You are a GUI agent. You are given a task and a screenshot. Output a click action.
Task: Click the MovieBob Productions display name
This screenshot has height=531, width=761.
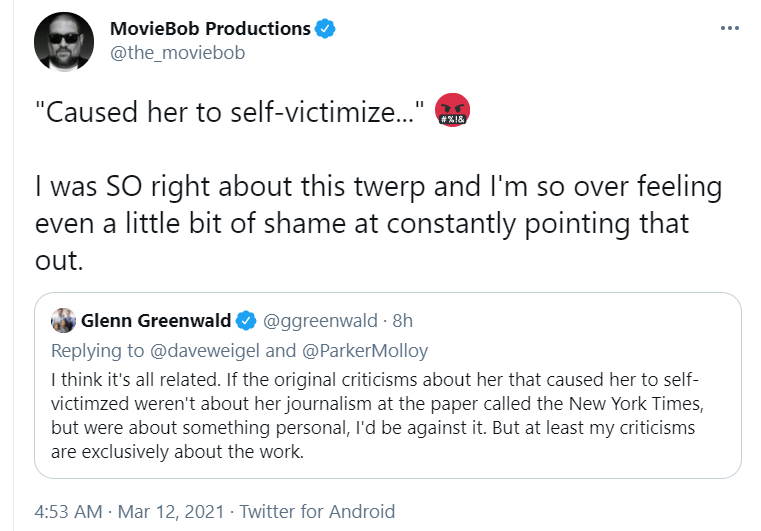pyautogui.click(x=210, y=29)
